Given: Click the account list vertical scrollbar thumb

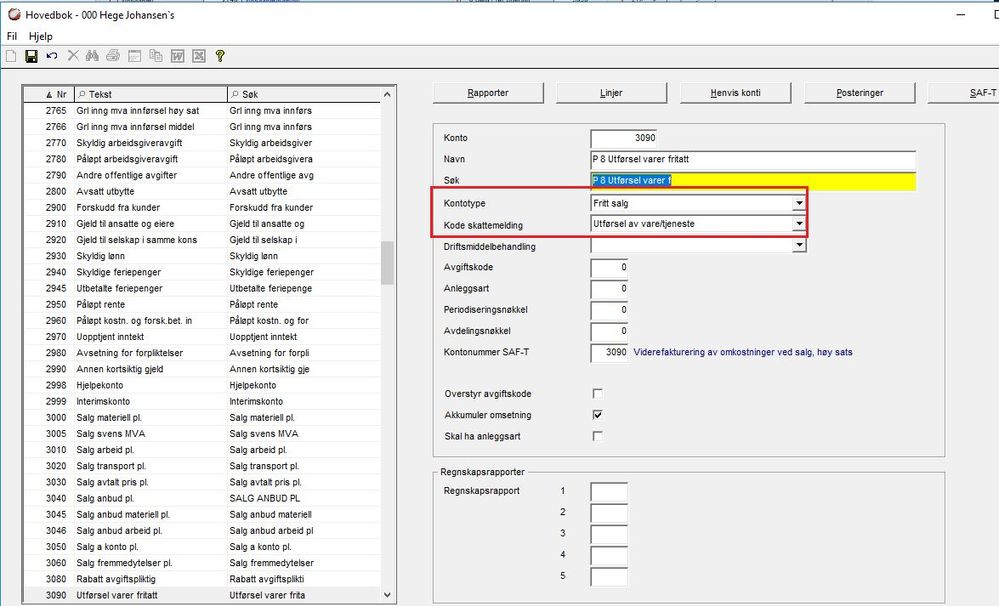Looking at the screenshot, I should click(x=387, y=263).
